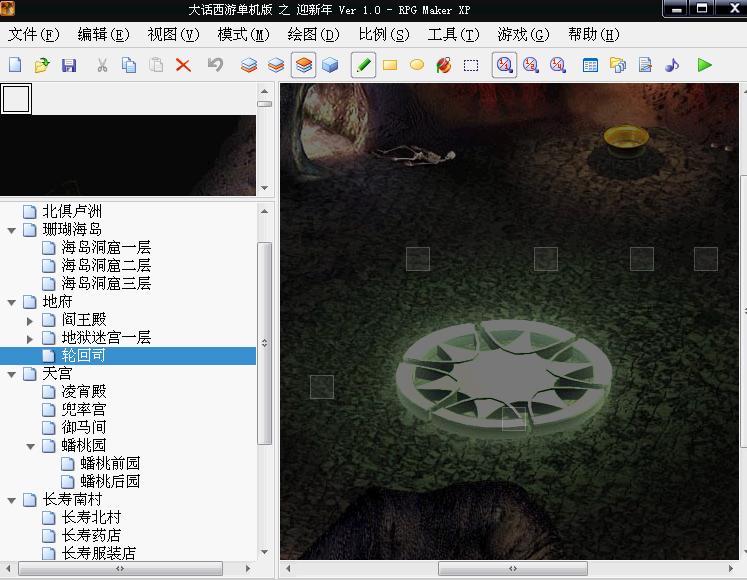Select layer 1 editing mode icon
The image size is (747, 580).
pyautogui.click(x=249, y=65)
